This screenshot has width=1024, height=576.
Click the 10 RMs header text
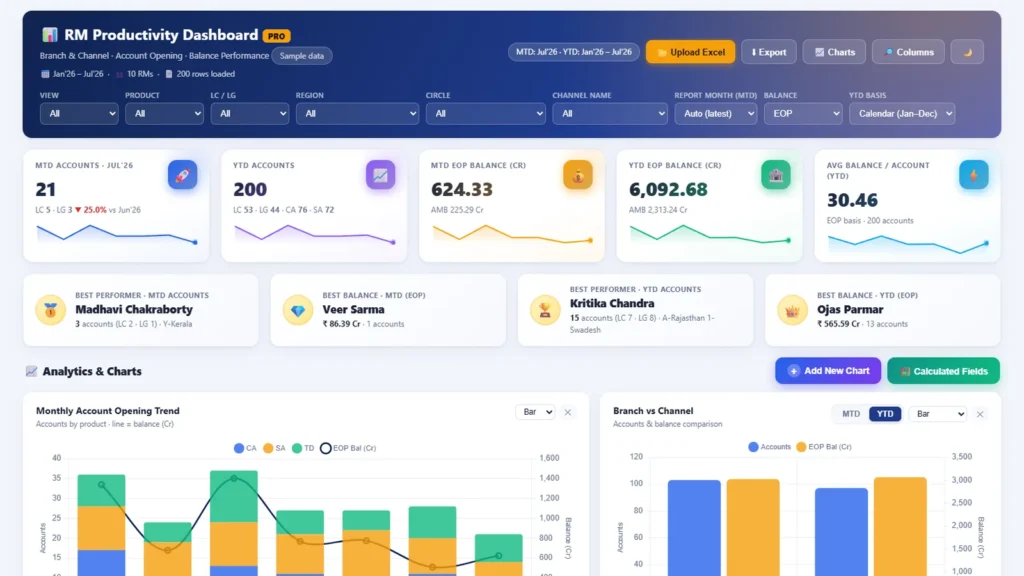(x=140, y=74)
